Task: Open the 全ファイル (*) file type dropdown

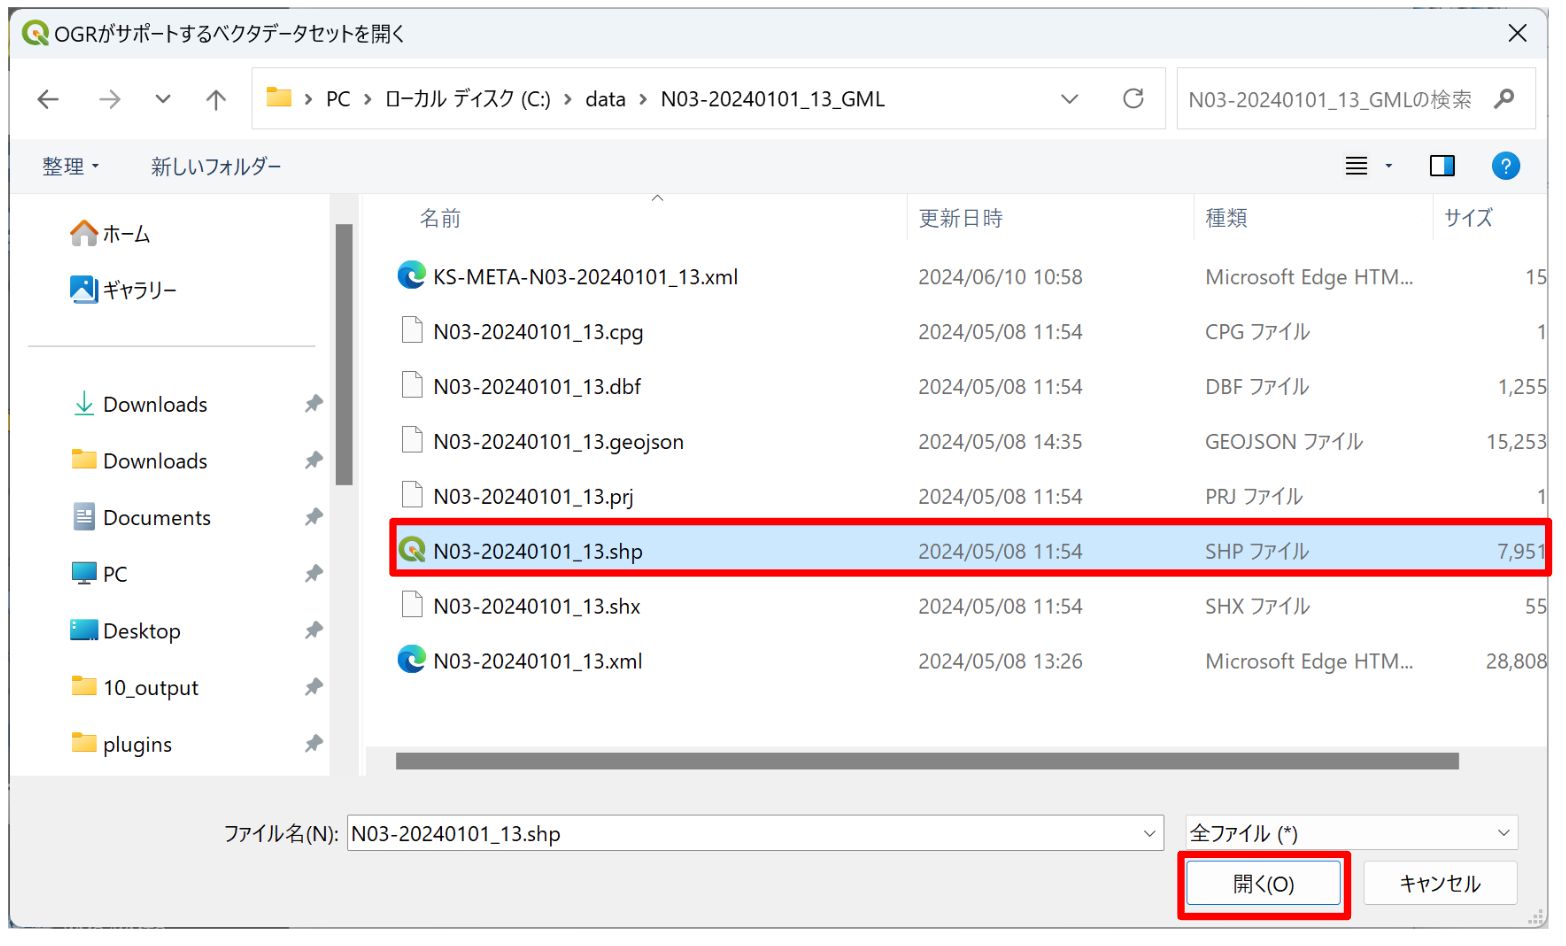Action: [x=1351, y=833]
